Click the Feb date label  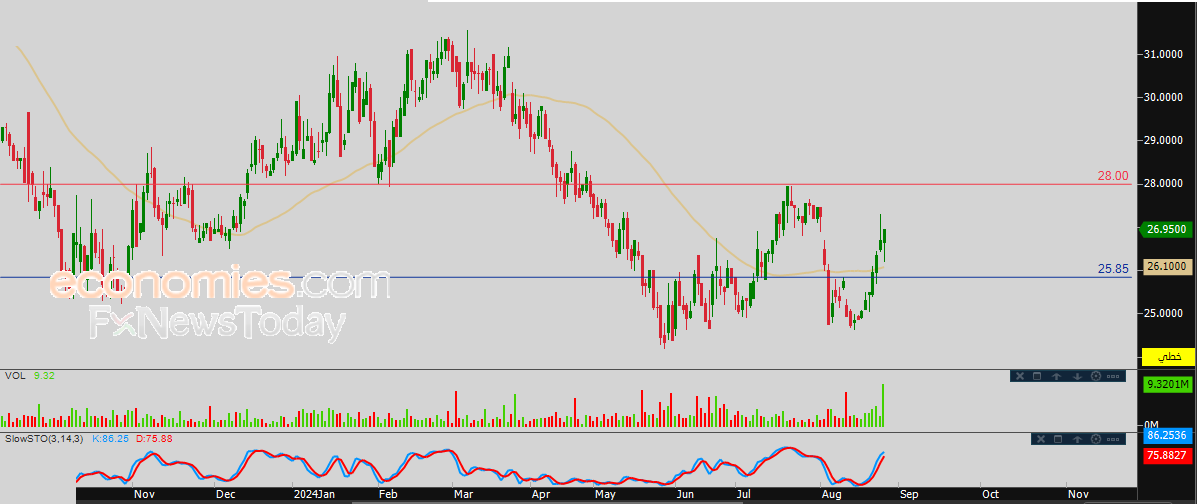[389, 494]
